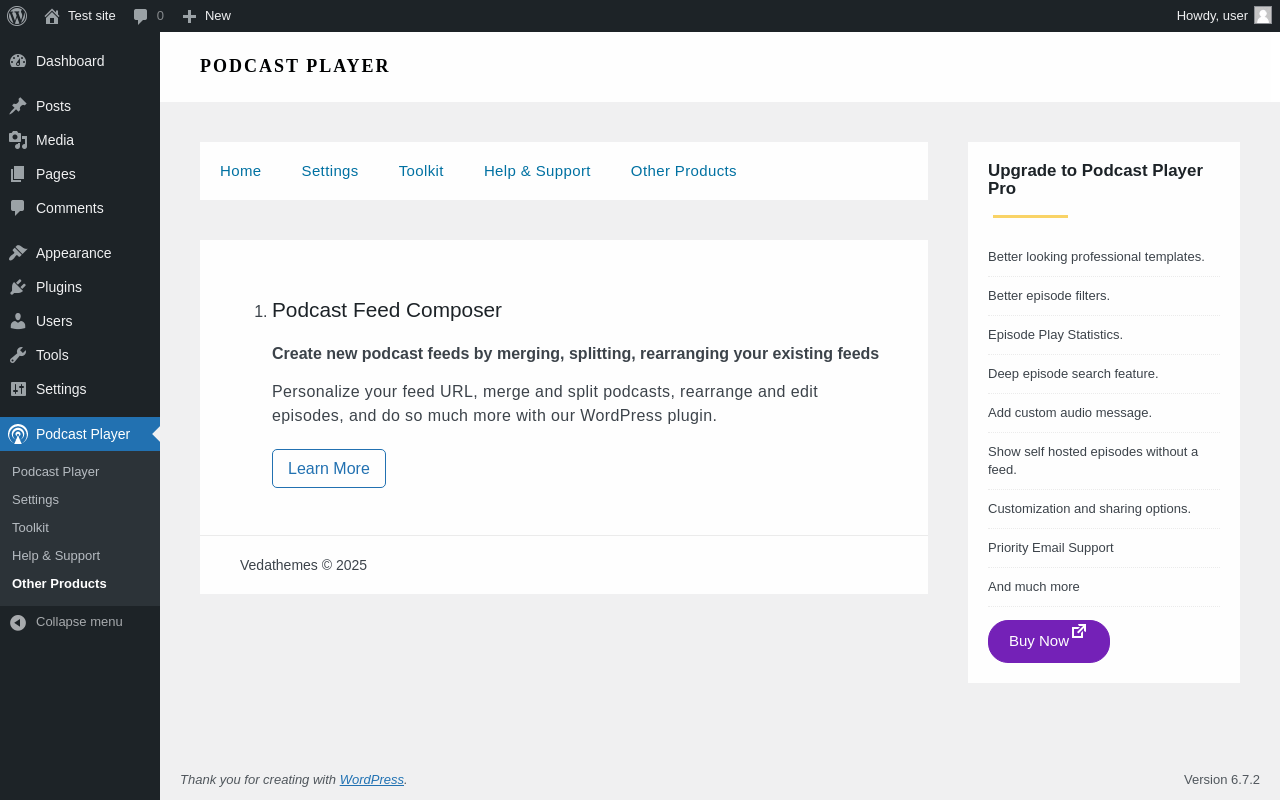Open the Users menu item

[x=54, y=321]
